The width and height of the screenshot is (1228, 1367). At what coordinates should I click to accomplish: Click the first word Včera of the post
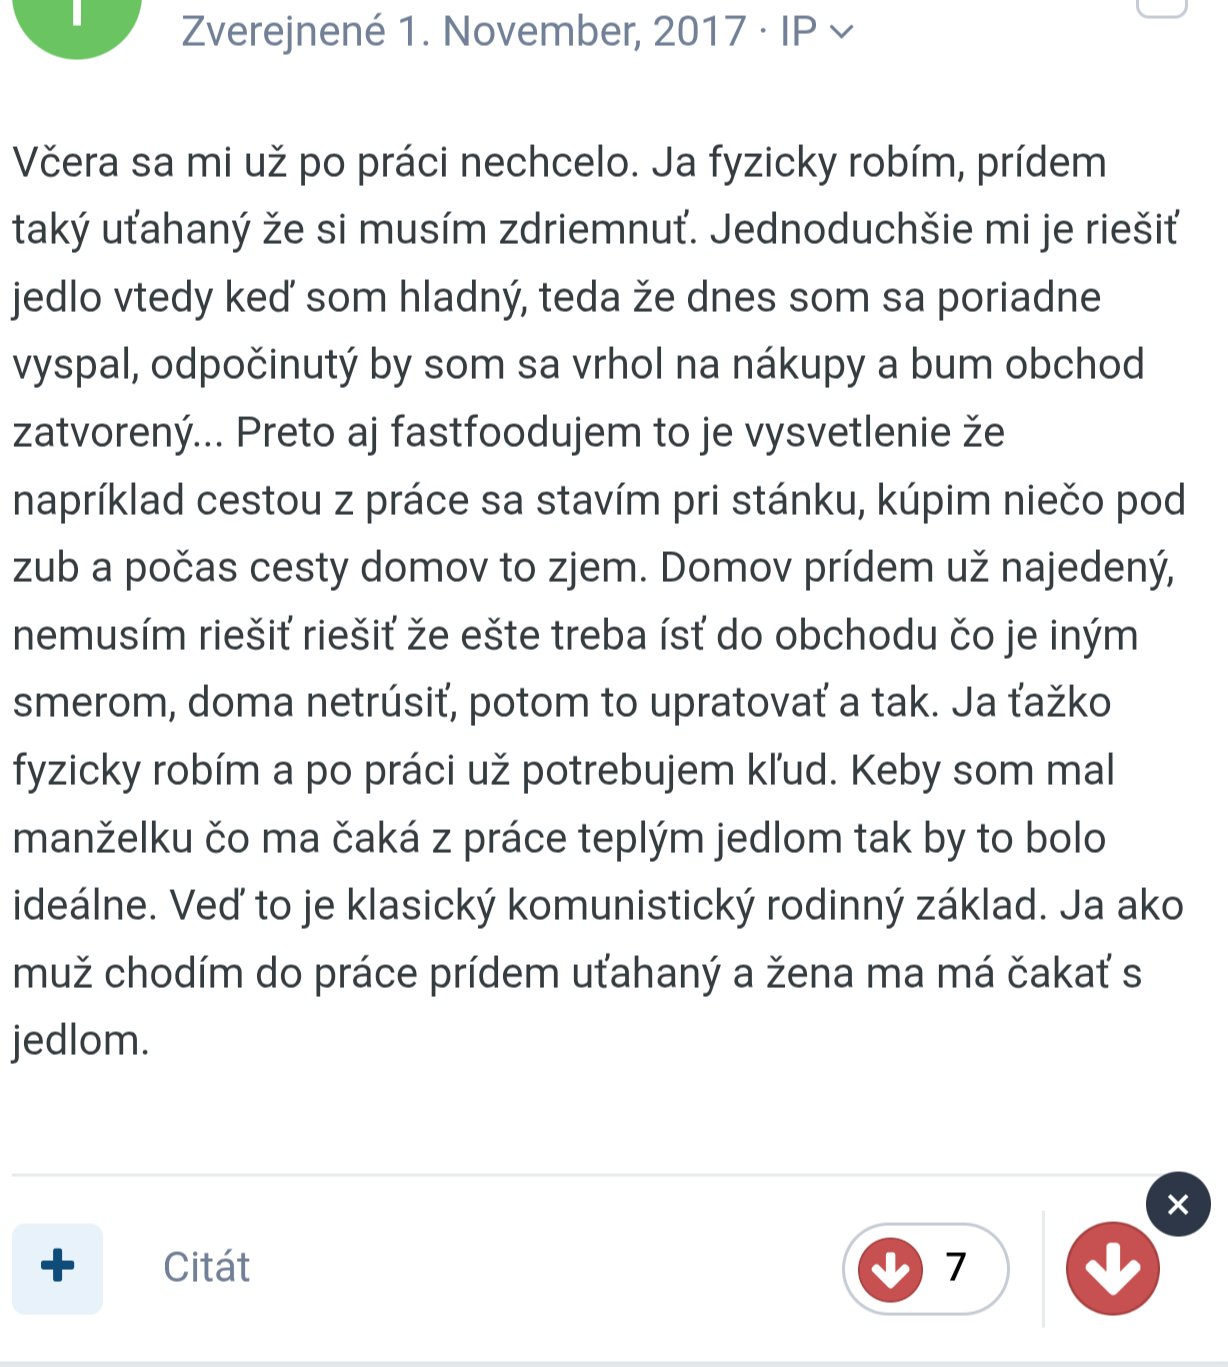66,163
